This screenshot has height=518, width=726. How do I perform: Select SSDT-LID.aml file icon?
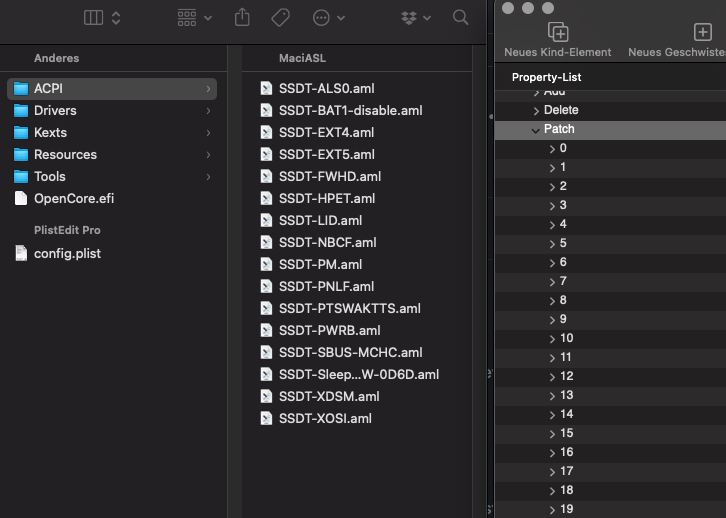coord(266,220)
